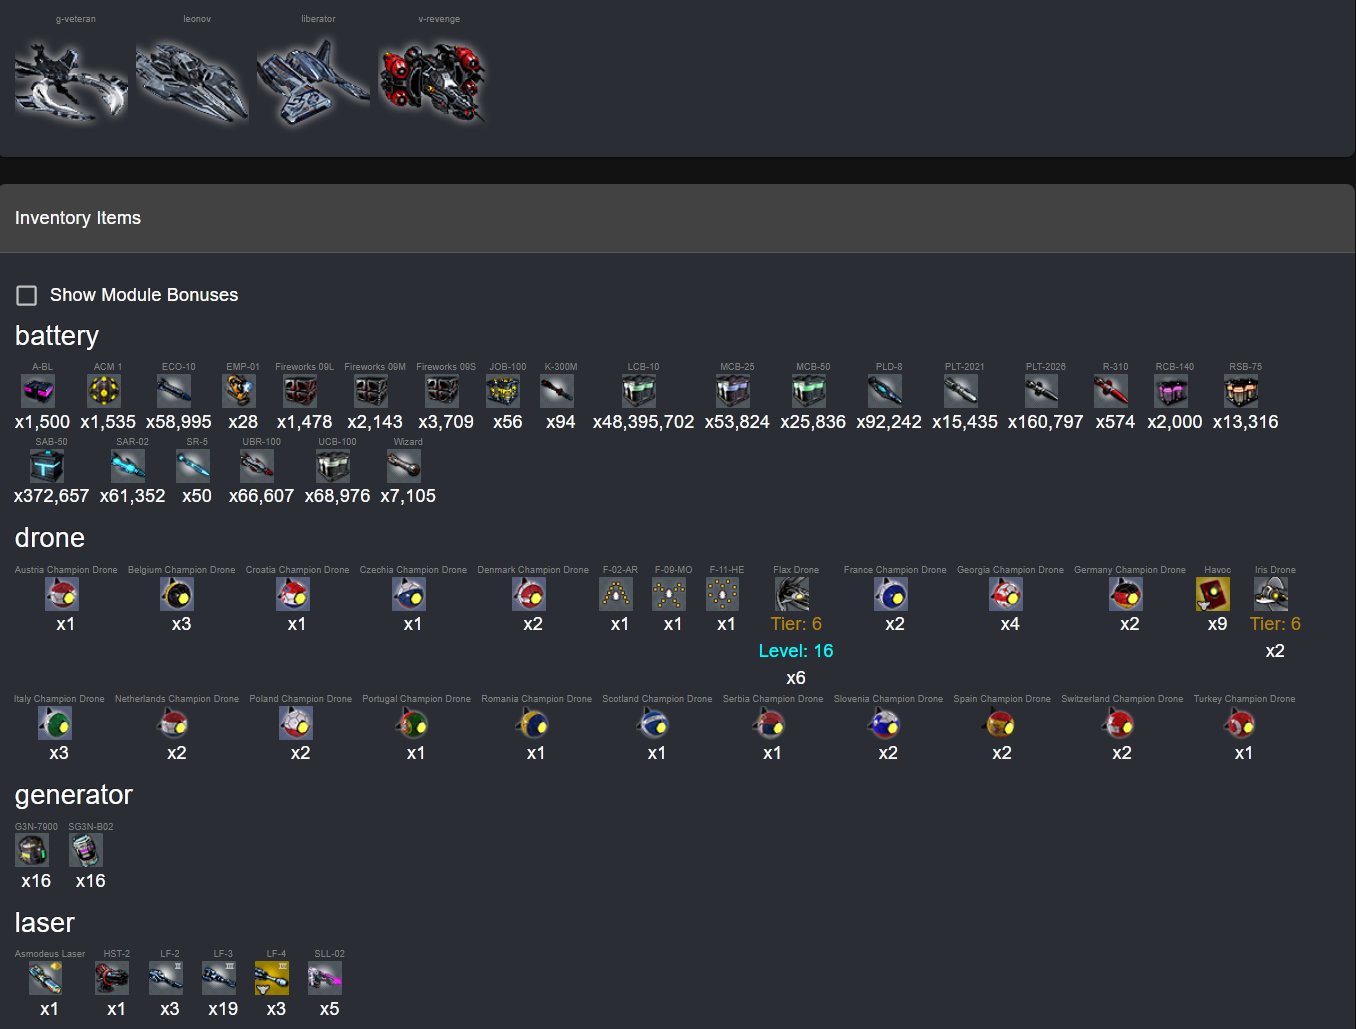
Task: Select the Germany Champion Drone icon
Action: click(x=1126, y=594)
